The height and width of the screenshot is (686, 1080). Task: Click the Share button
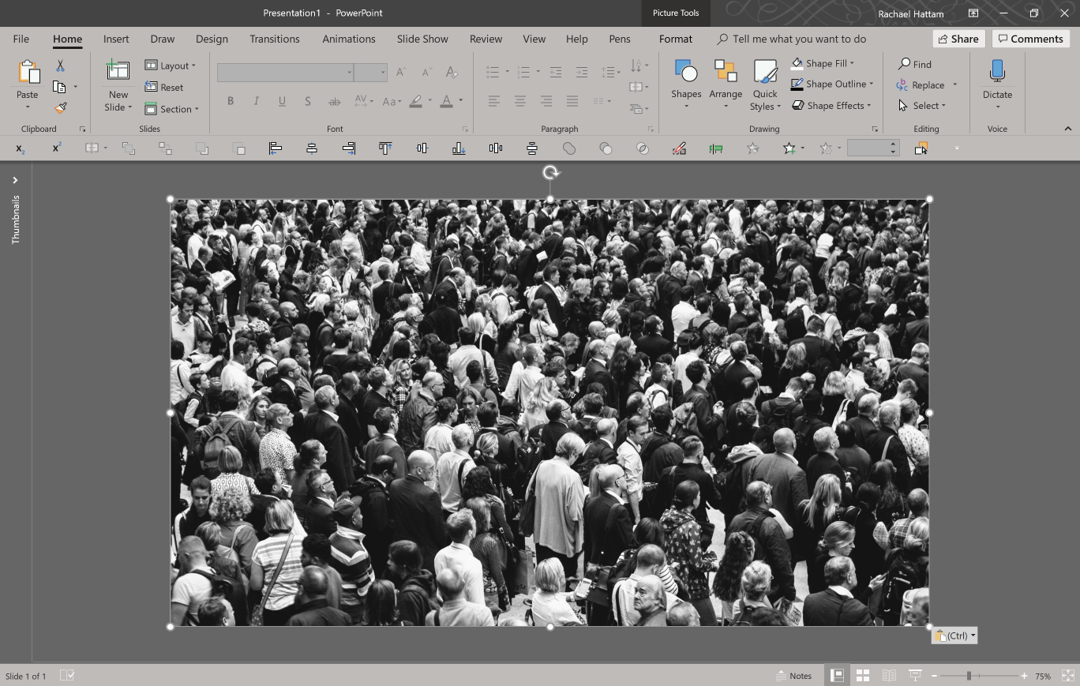pos(957,38)
